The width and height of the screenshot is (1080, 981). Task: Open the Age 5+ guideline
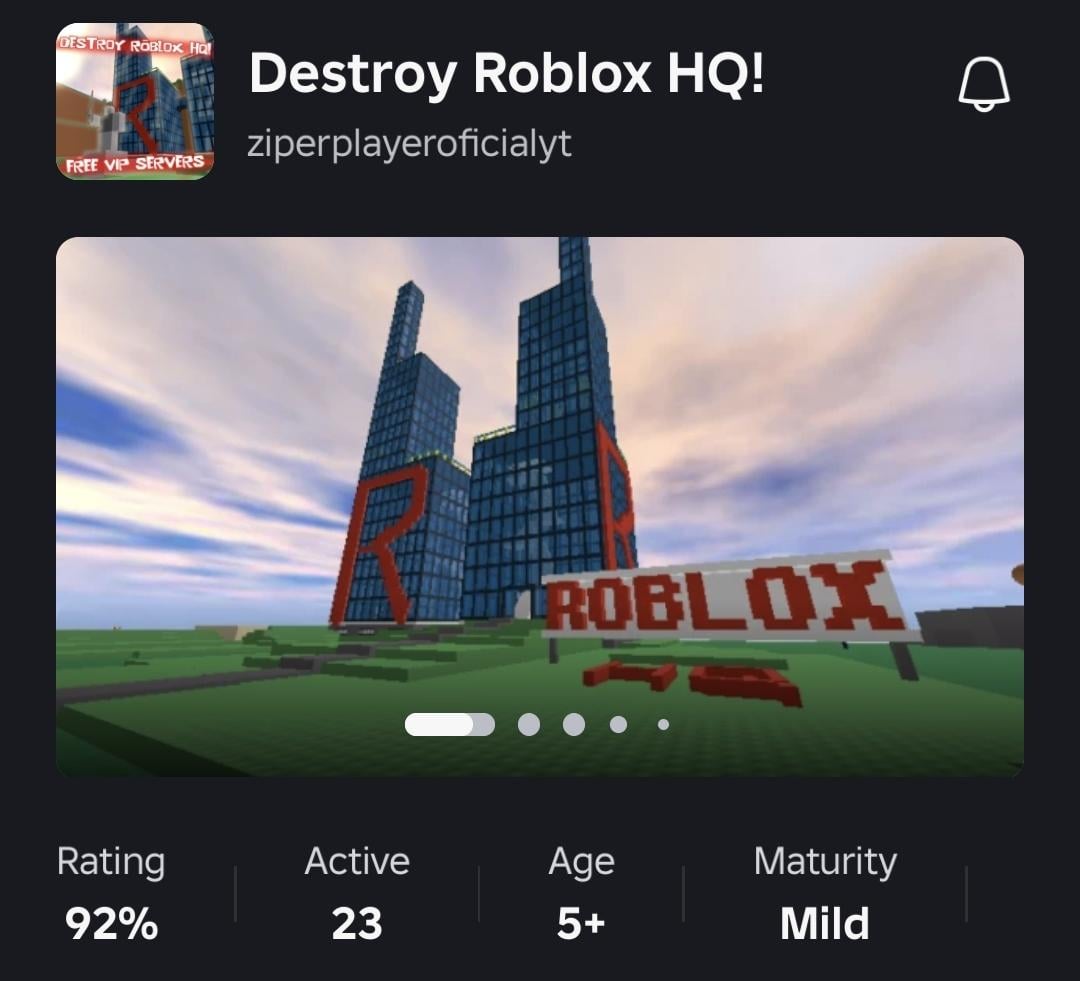point(581,893)
